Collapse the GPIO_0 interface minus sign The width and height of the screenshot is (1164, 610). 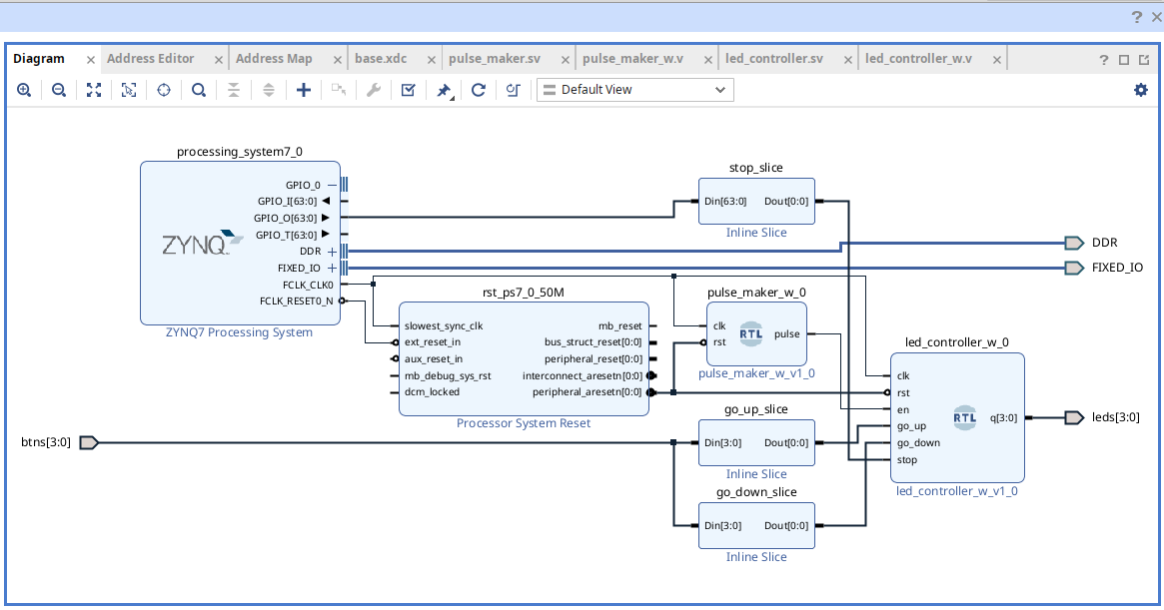[x=332, y=185]
